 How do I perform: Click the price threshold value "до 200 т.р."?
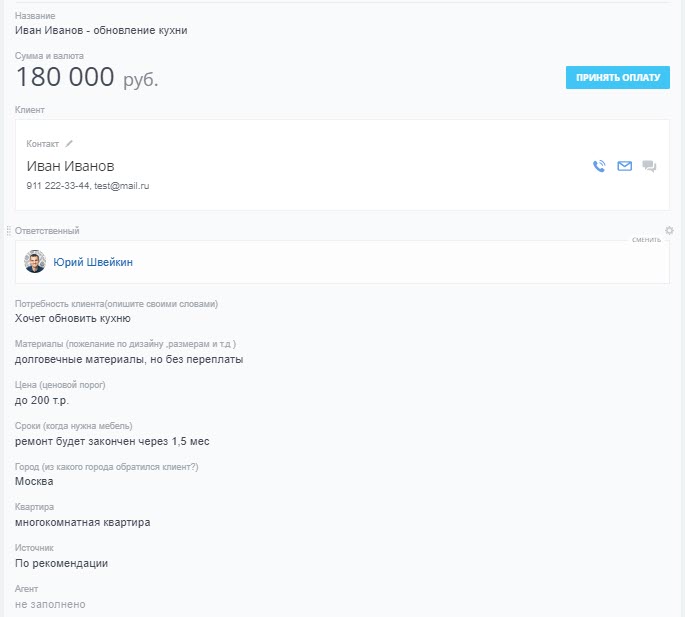[42, 400]
